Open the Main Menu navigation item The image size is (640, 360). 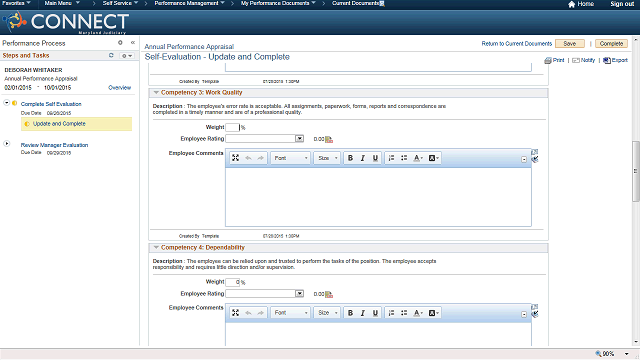coord(62,3)
